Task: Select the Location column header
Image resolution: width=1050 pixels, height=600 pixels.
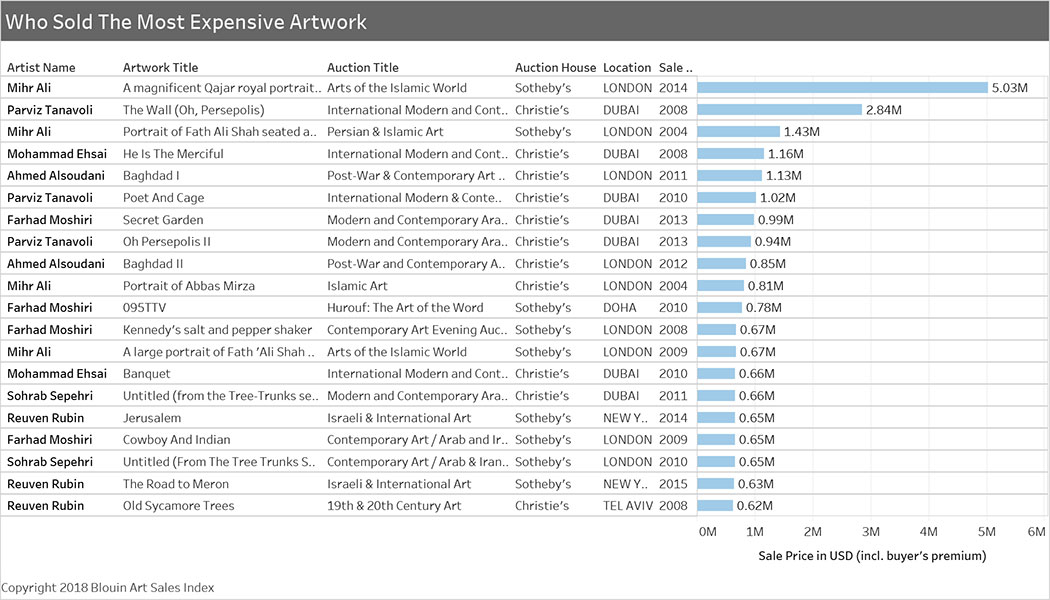Action: point(627,68)
